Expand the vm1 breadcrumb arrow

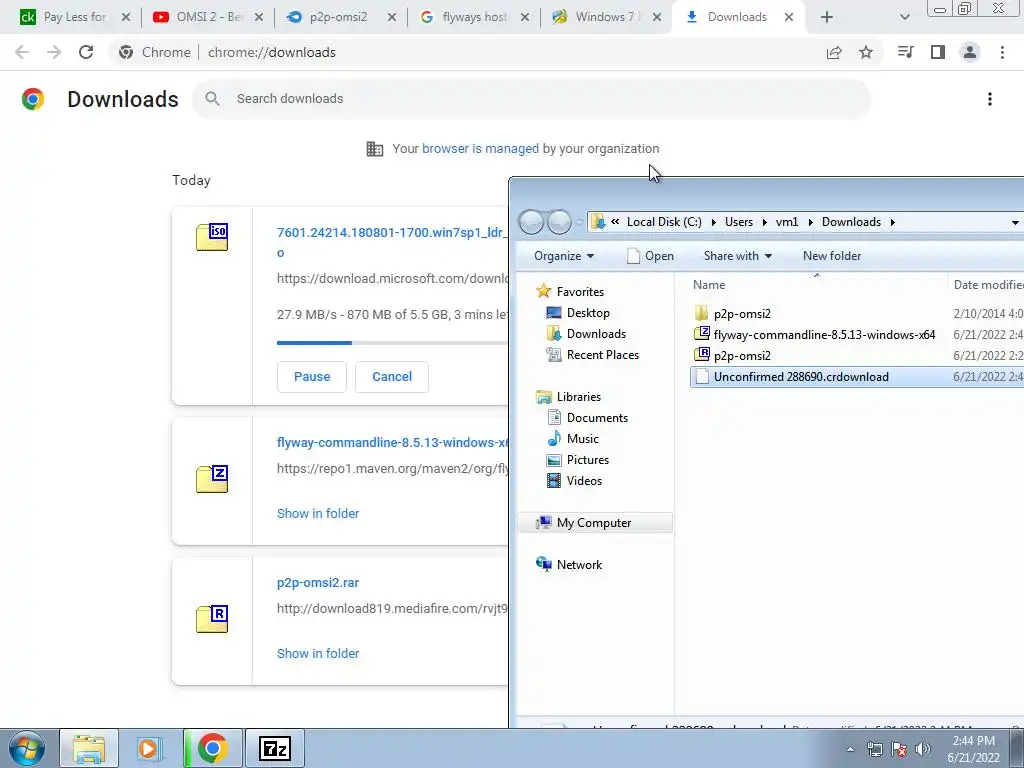pos(810,222)
